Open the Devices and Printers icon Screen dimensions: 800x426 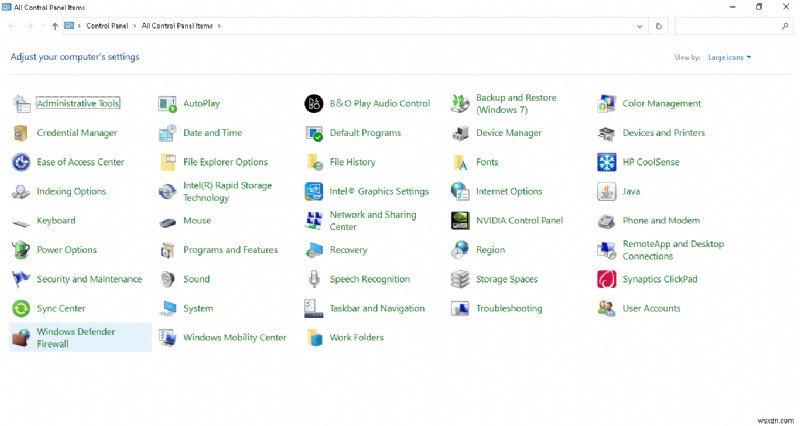tap(607, 133)
